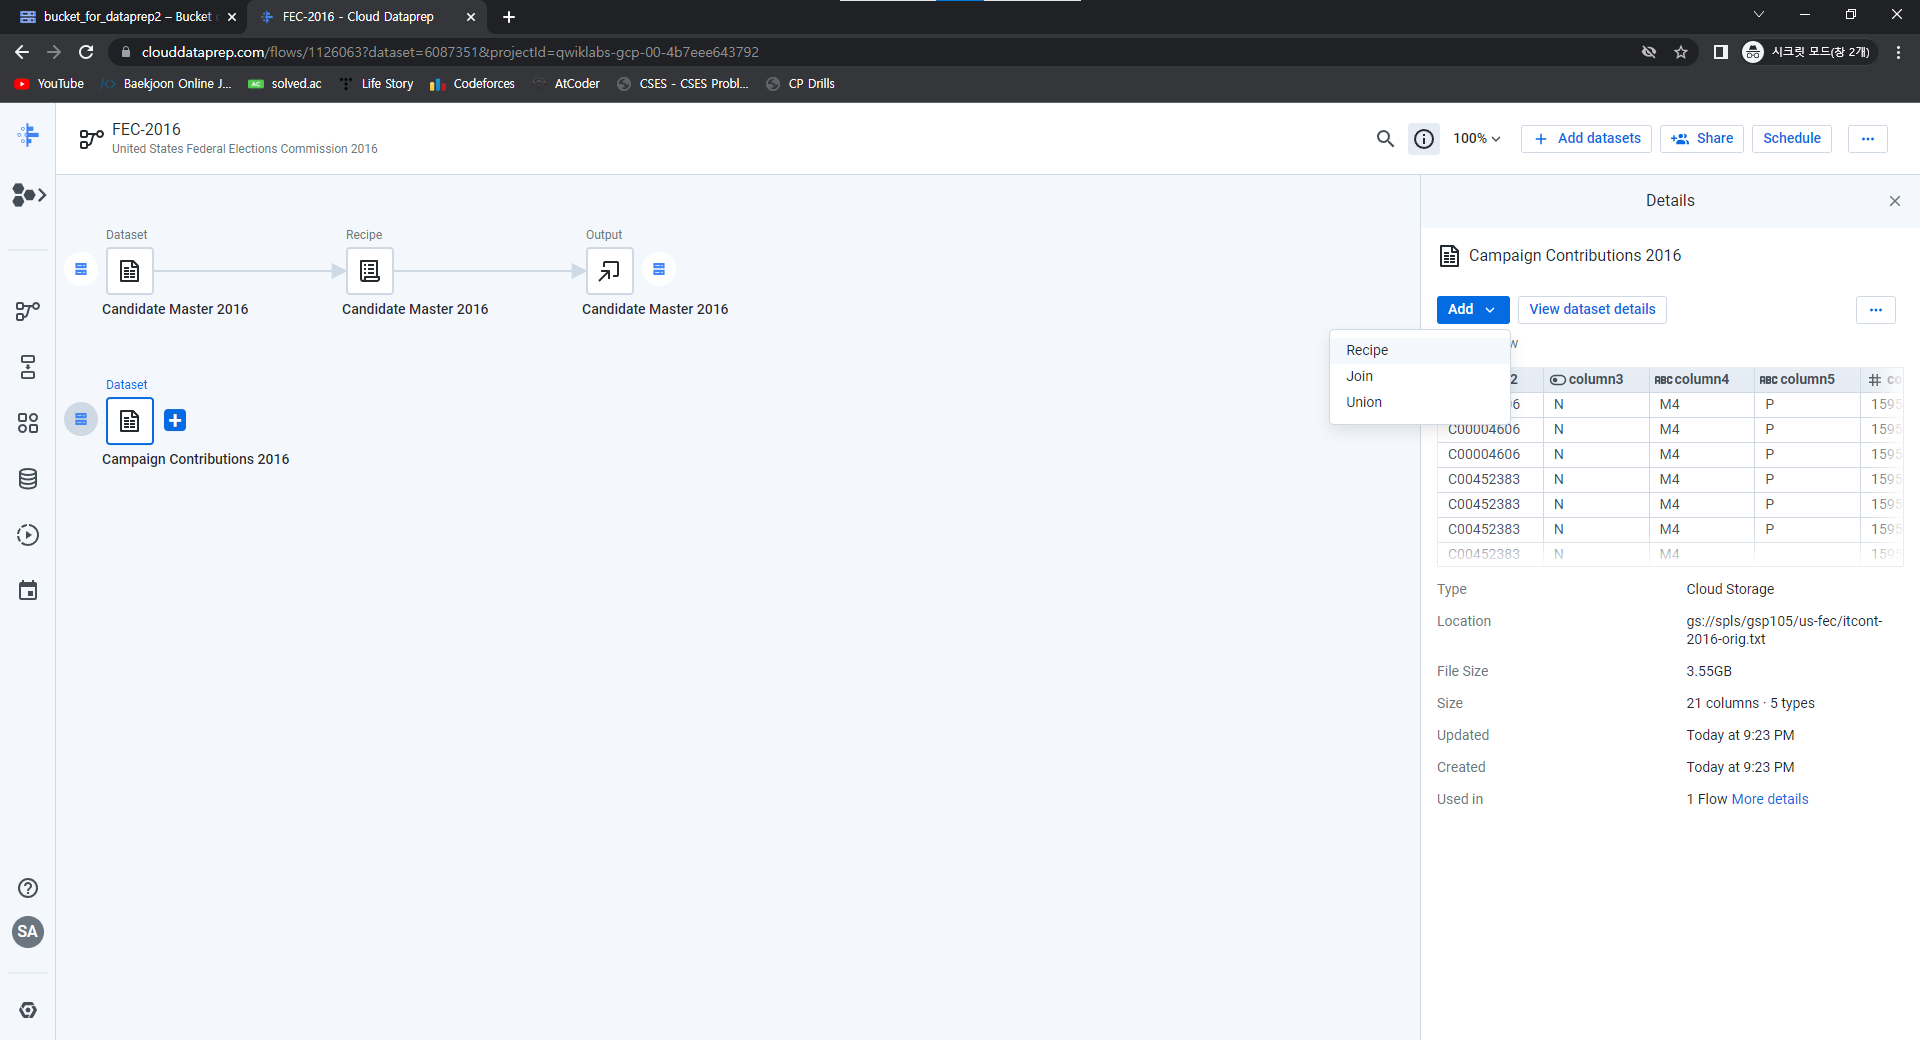
Task: Choose Union from Add menu
Action: (1419, 402)
